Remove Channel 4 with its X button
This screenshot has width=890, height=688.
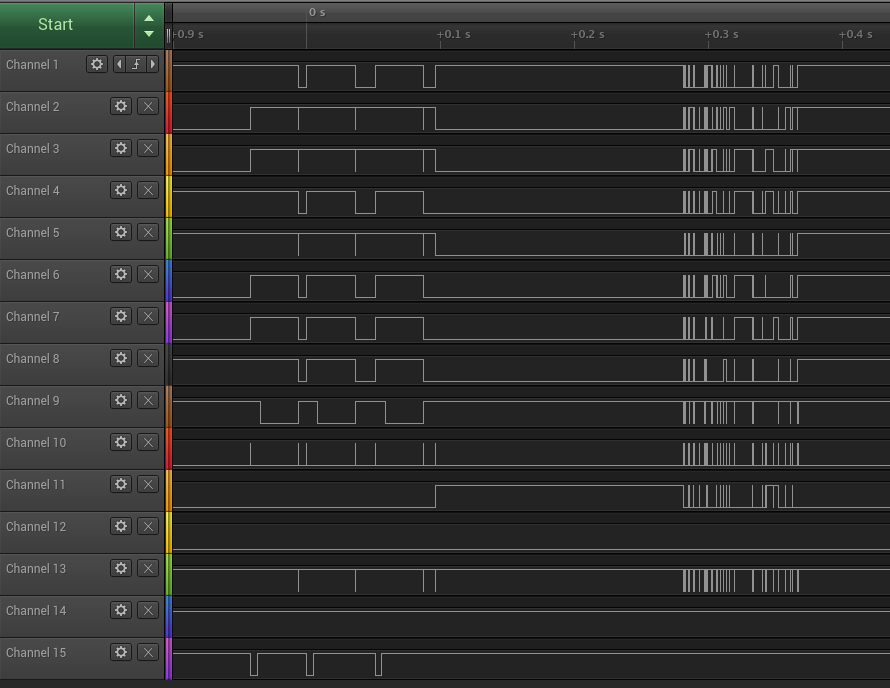[x=148, y=190]
